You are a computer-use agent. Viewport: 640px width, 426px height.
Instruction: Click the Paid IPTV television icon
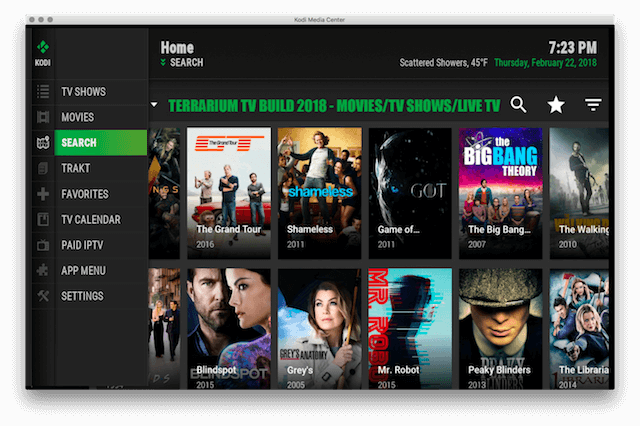tap(43, 245)
